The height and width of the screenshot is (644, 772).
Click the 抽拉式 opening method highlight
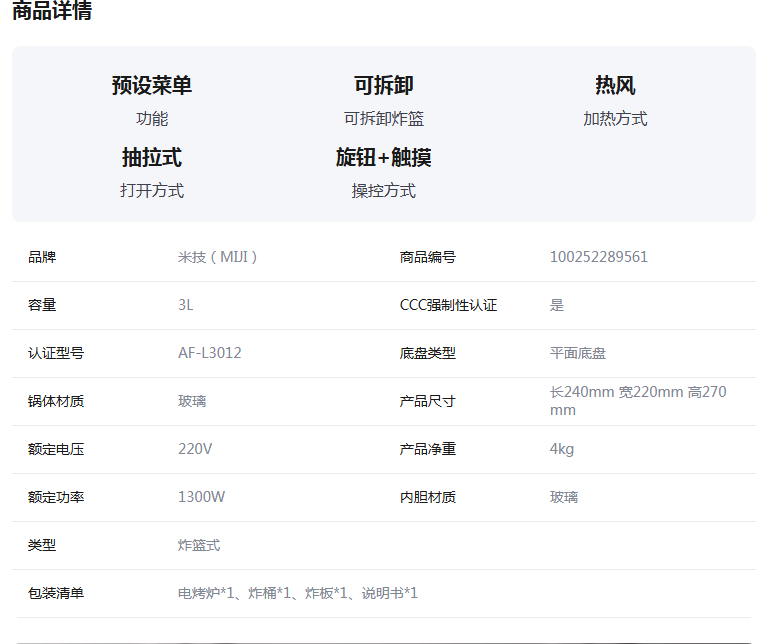pyautogui.click(x=152, y=158)
